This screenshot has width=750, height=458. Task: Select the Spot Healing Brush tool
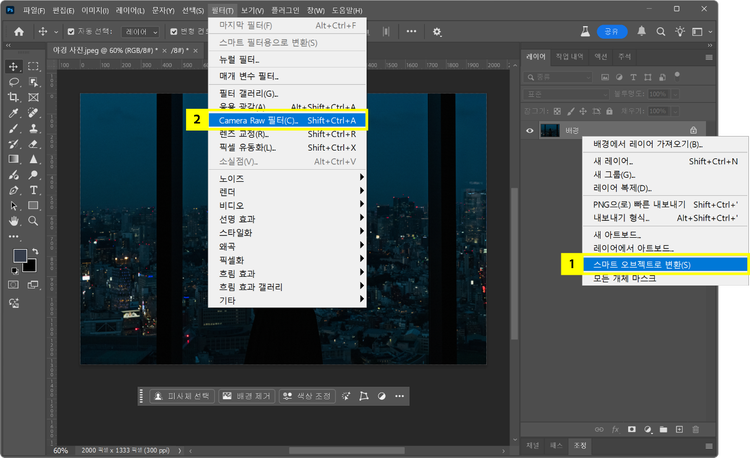[33, 113]
